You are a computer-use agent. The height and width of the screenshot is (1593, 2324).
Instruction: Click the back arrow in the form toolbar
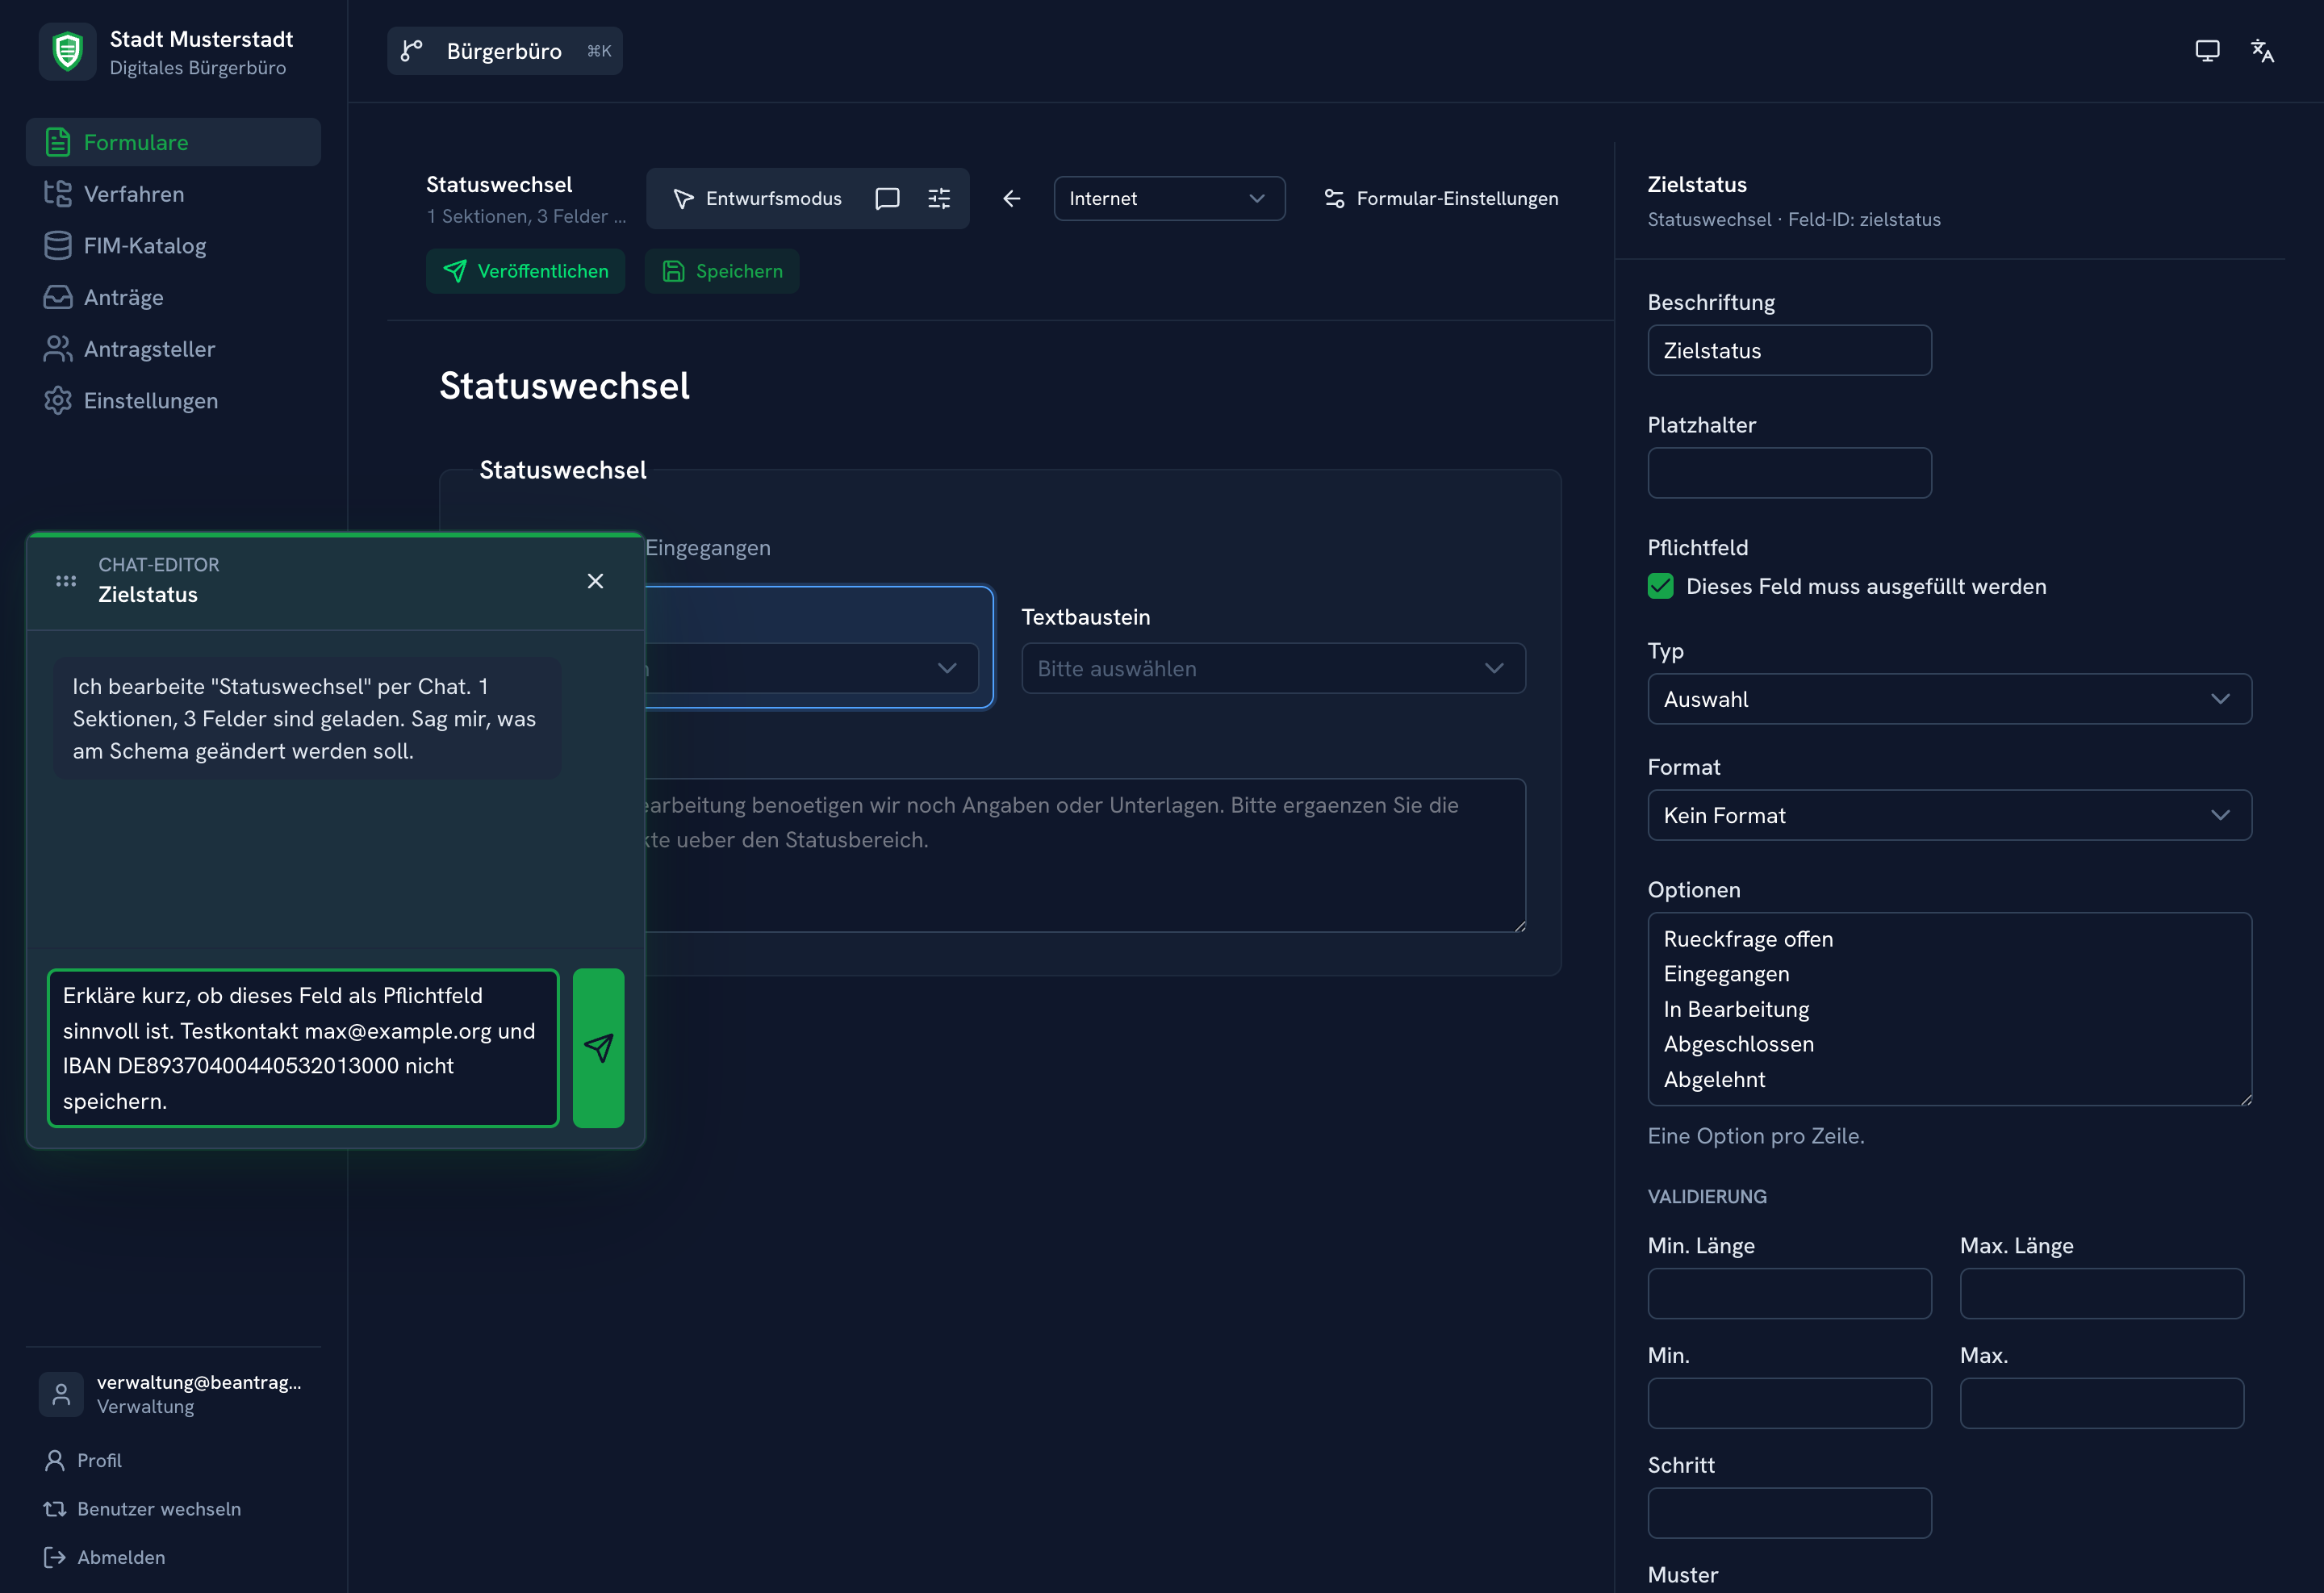click(1012, 198)
